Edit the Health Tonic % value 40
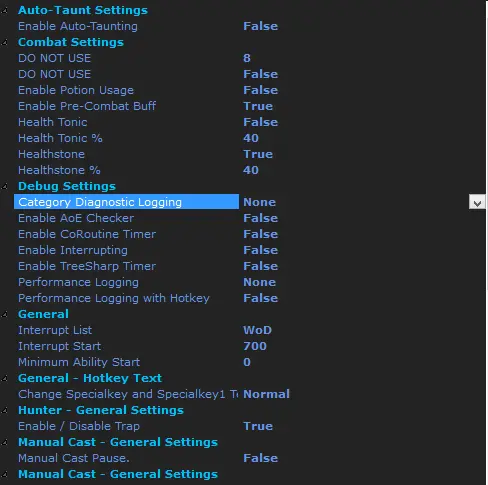Image resolution: width=488 pixels, height=485 pixels. (x=251, y=138)
